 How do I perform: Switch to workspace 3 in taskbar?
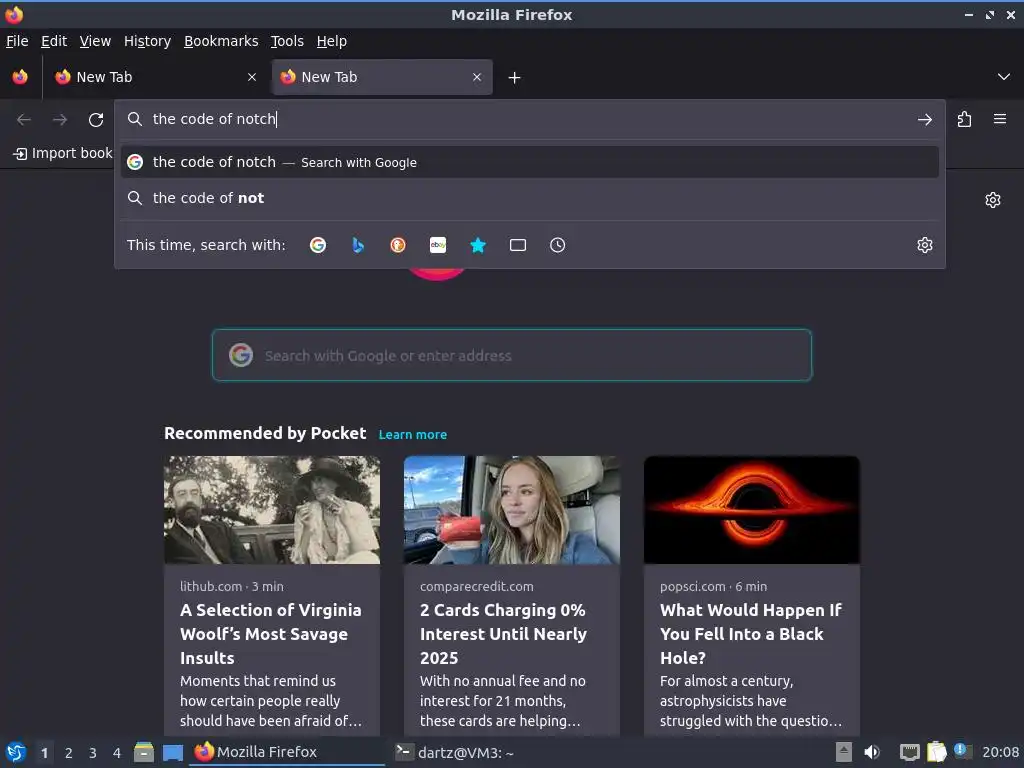point(93,753)
